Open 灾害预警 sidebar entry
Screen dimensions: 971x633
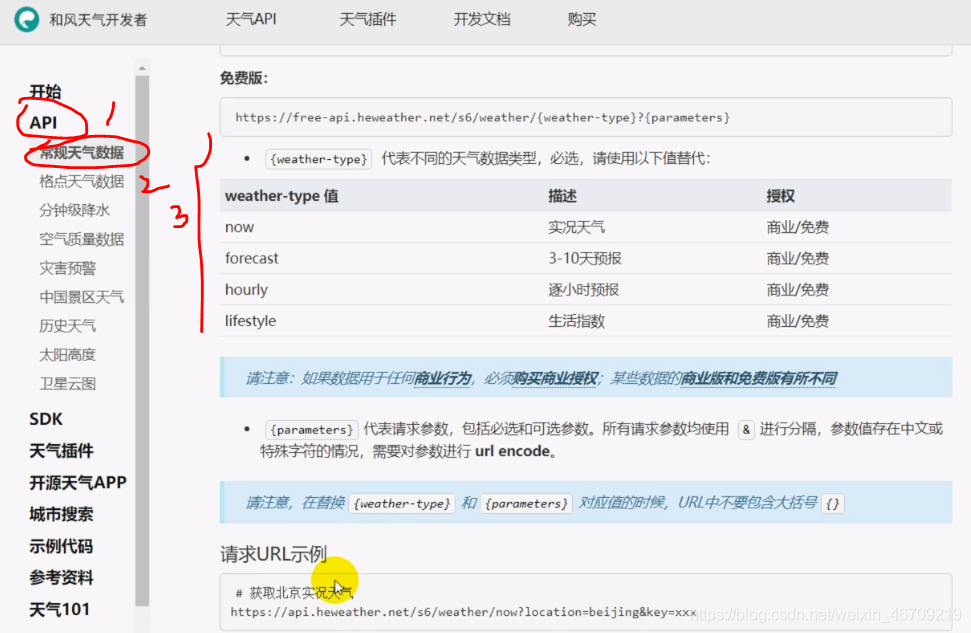67,268
